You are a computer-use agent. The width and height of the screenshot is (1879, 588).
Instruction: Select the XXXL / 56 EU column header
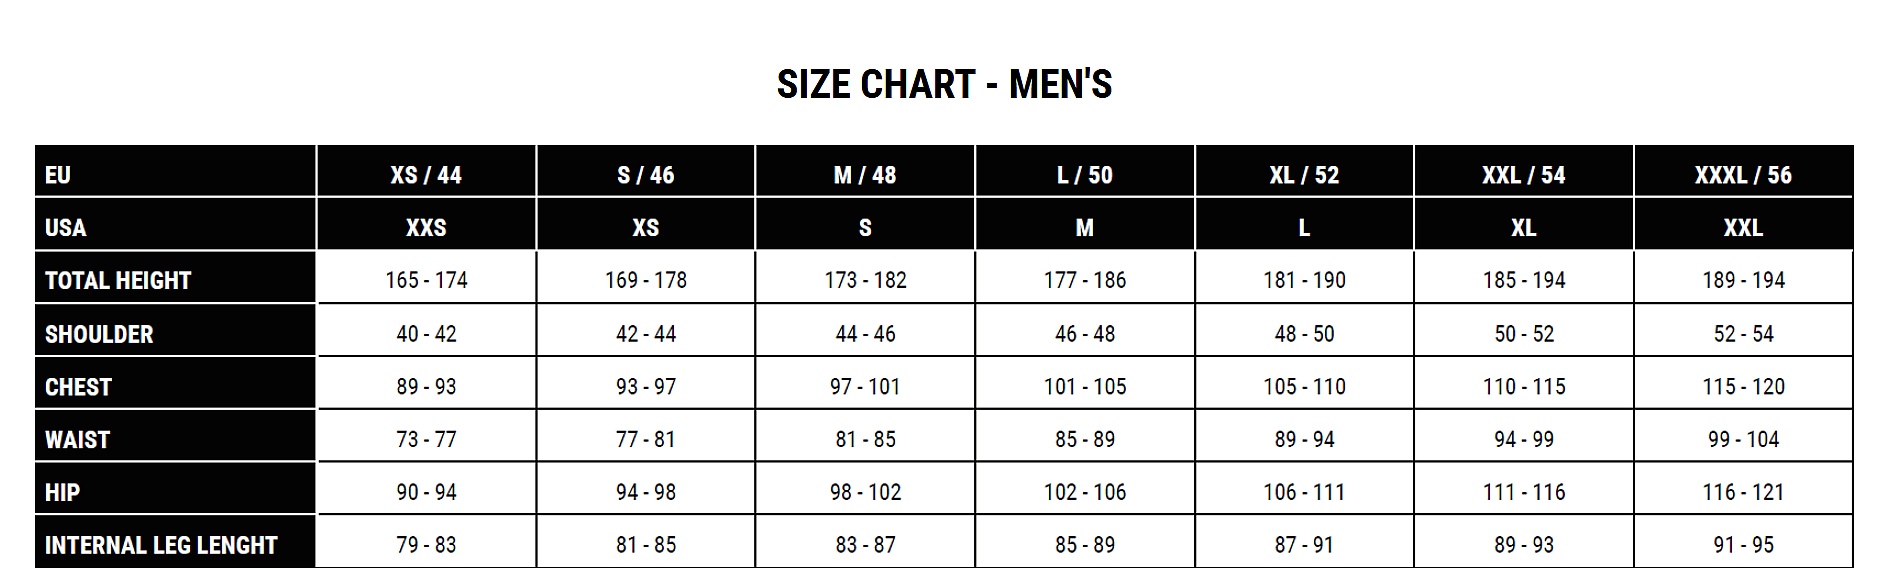(x=1743, y=175)
